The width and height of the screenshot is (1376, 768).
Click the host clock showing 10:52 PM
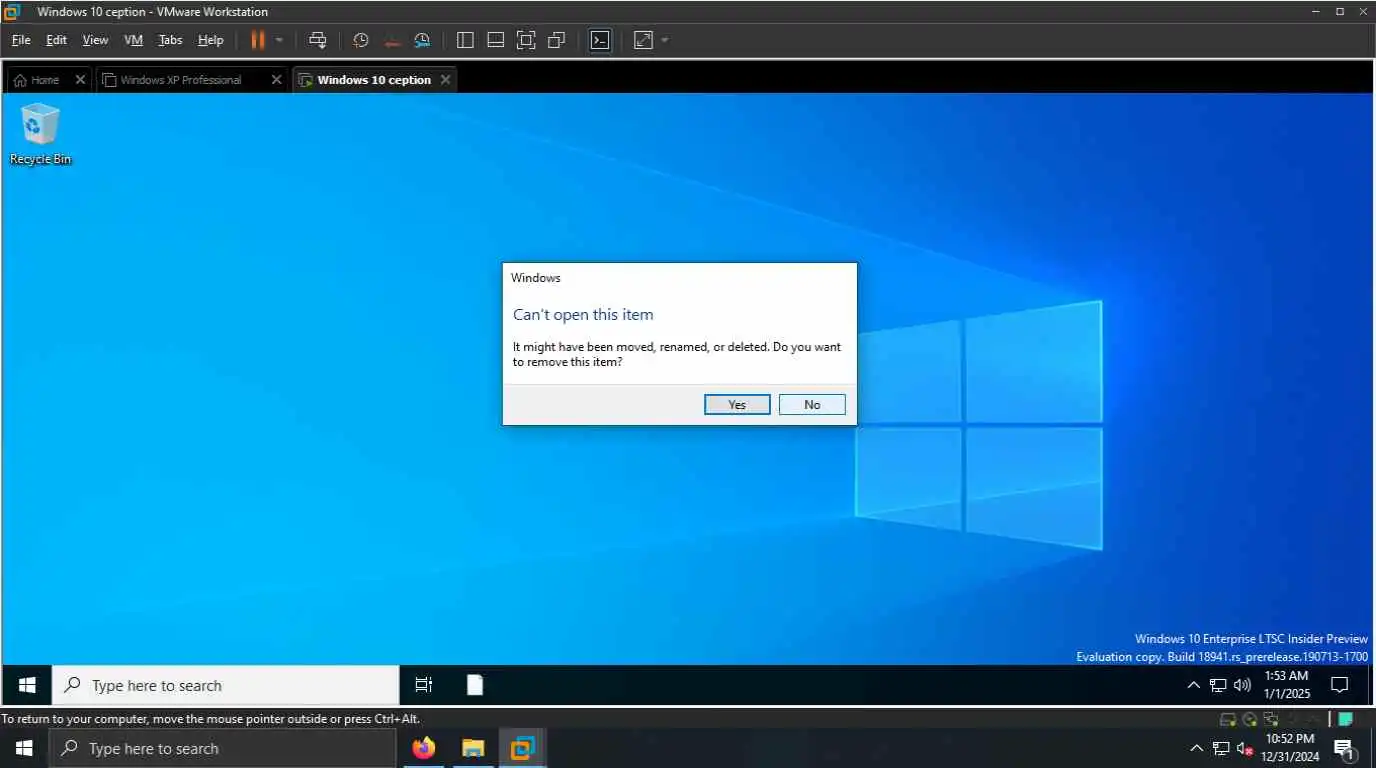[1290, 748]
